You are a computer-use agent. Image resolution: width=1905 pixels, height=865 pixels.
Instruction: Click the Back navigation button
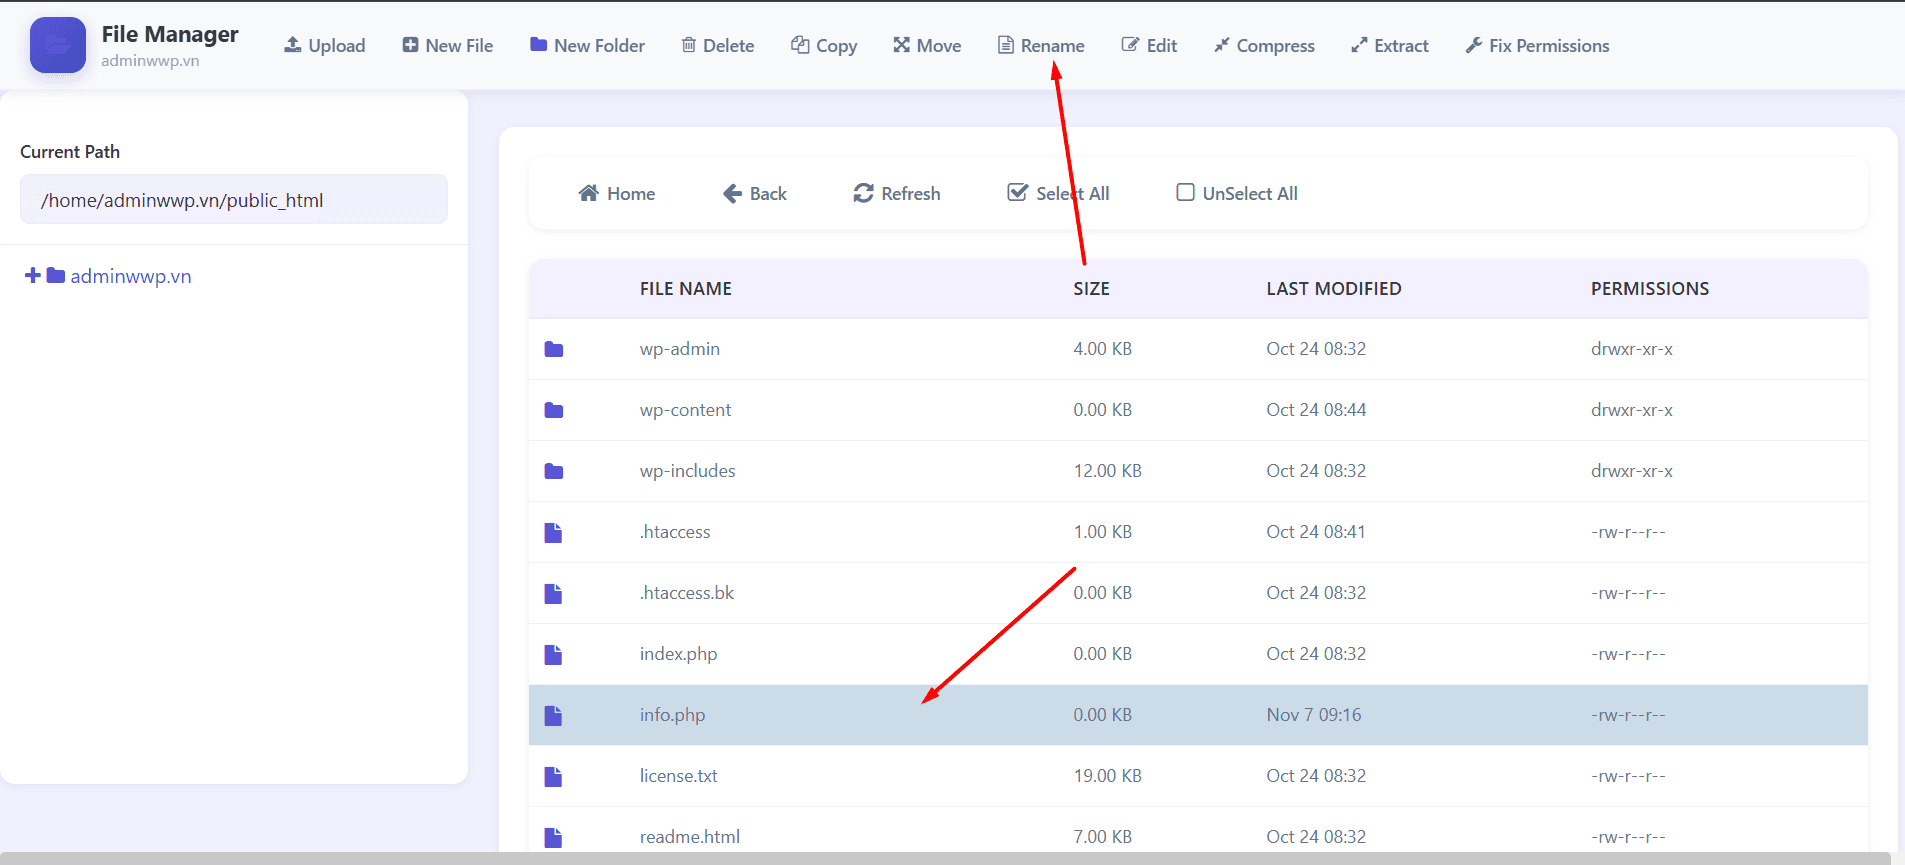click(754, 194)
